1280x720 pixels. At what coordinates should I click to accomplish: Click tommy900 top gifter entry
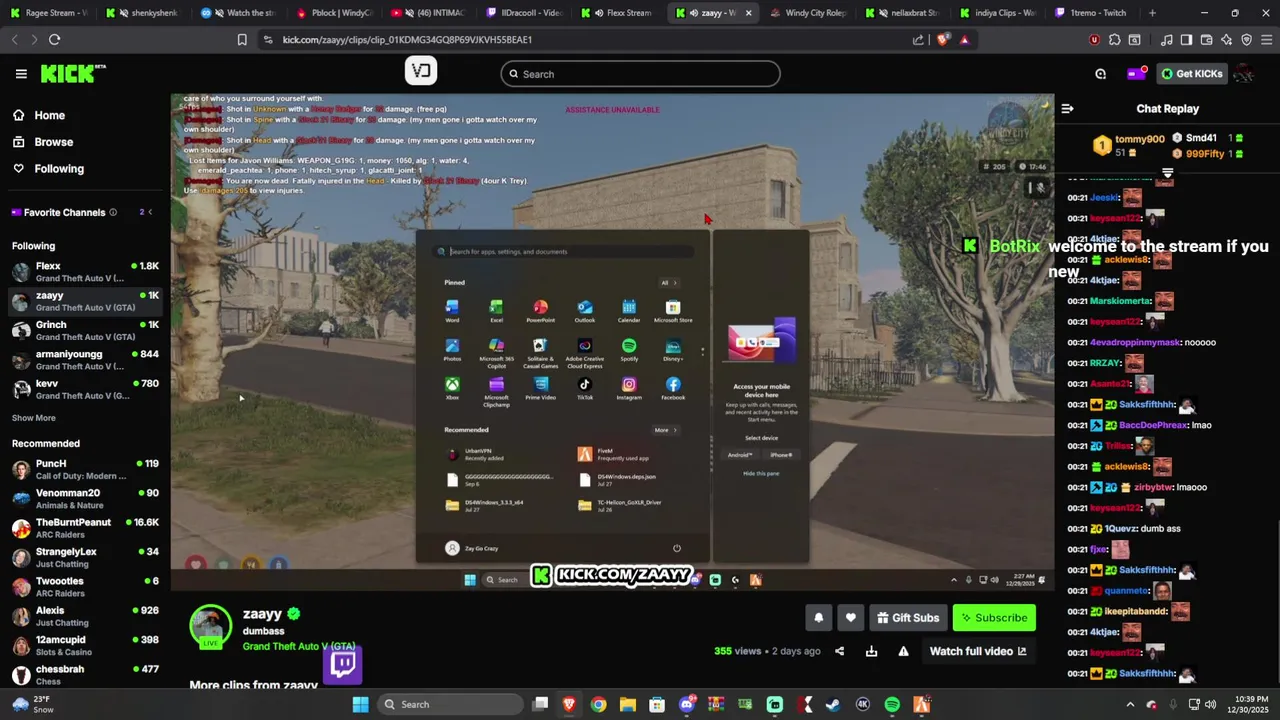[1128, 146]
